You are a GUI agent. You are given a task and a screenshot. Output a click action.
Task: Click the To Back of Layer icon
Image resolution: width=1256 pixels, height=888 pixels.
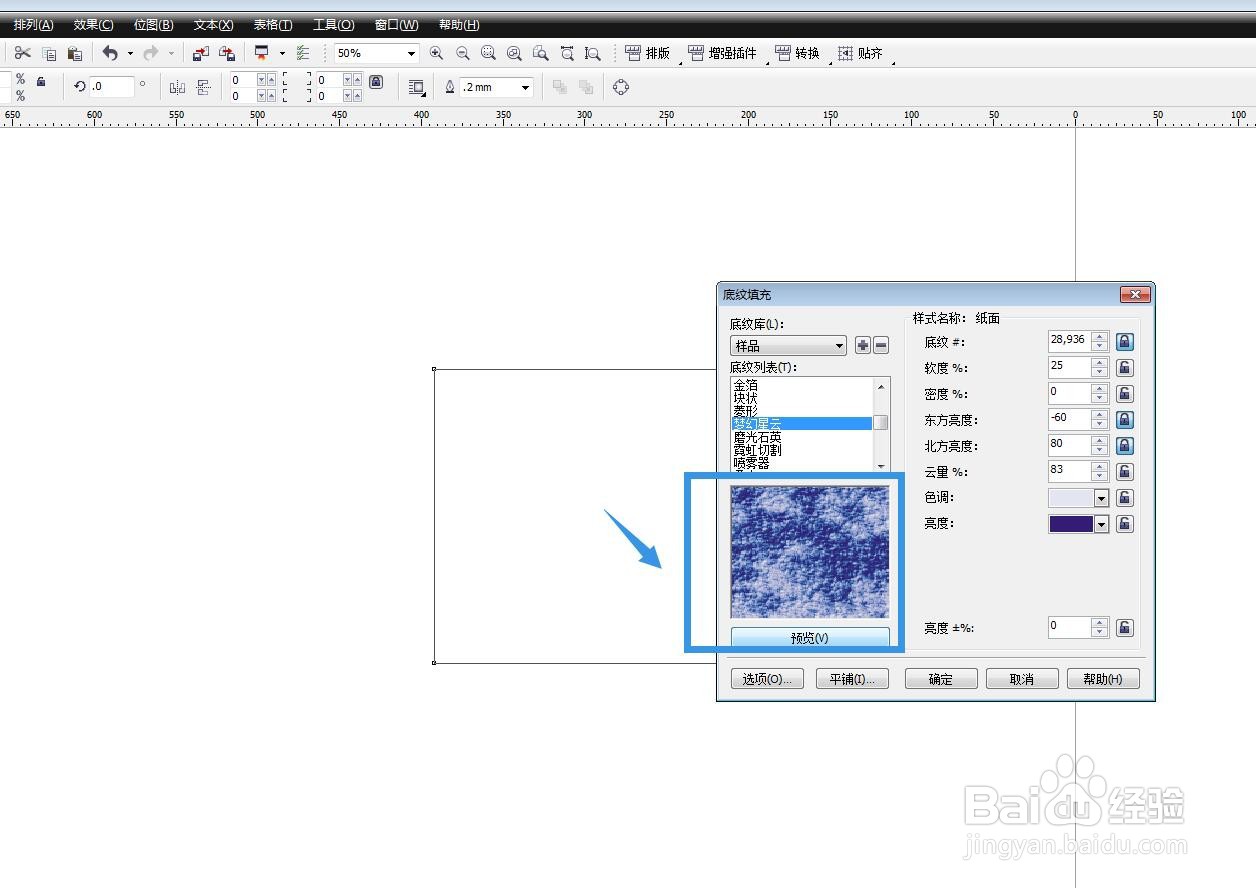[587, 87]
